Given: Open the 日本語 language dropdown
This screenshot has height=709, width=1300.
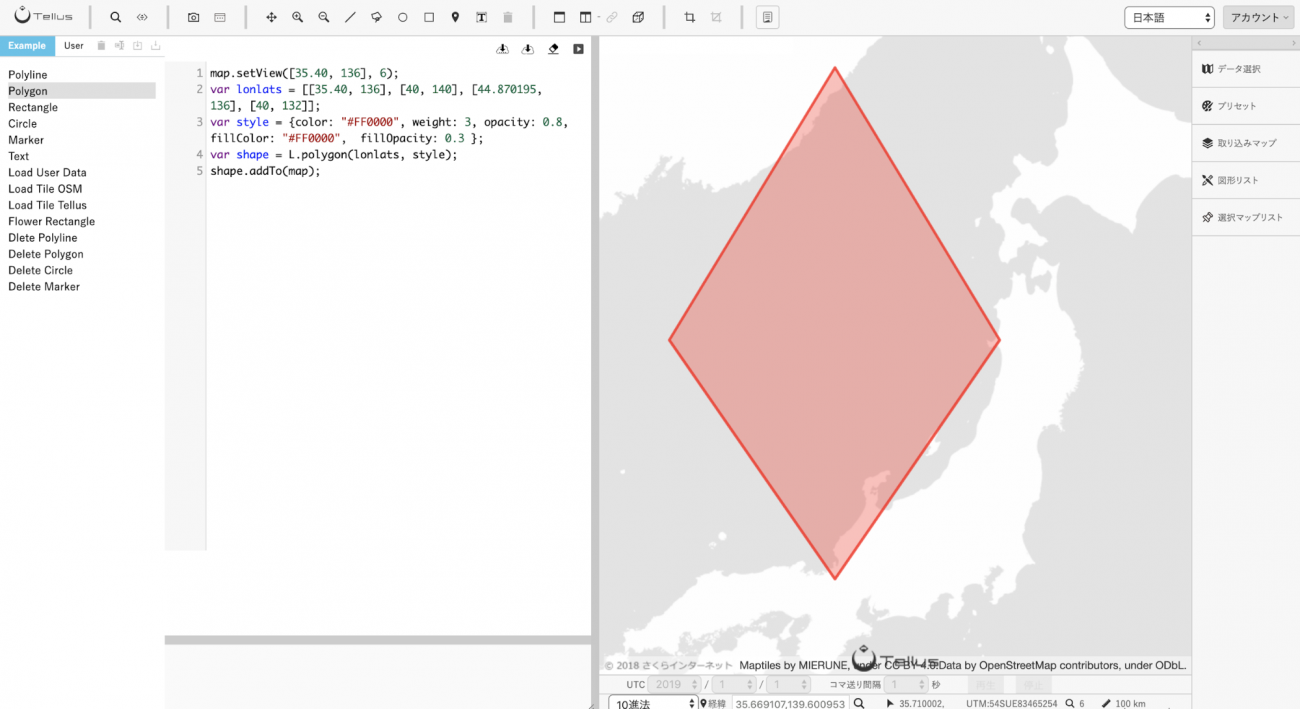Looking at the screenshot, I should tap(1169, 18).
